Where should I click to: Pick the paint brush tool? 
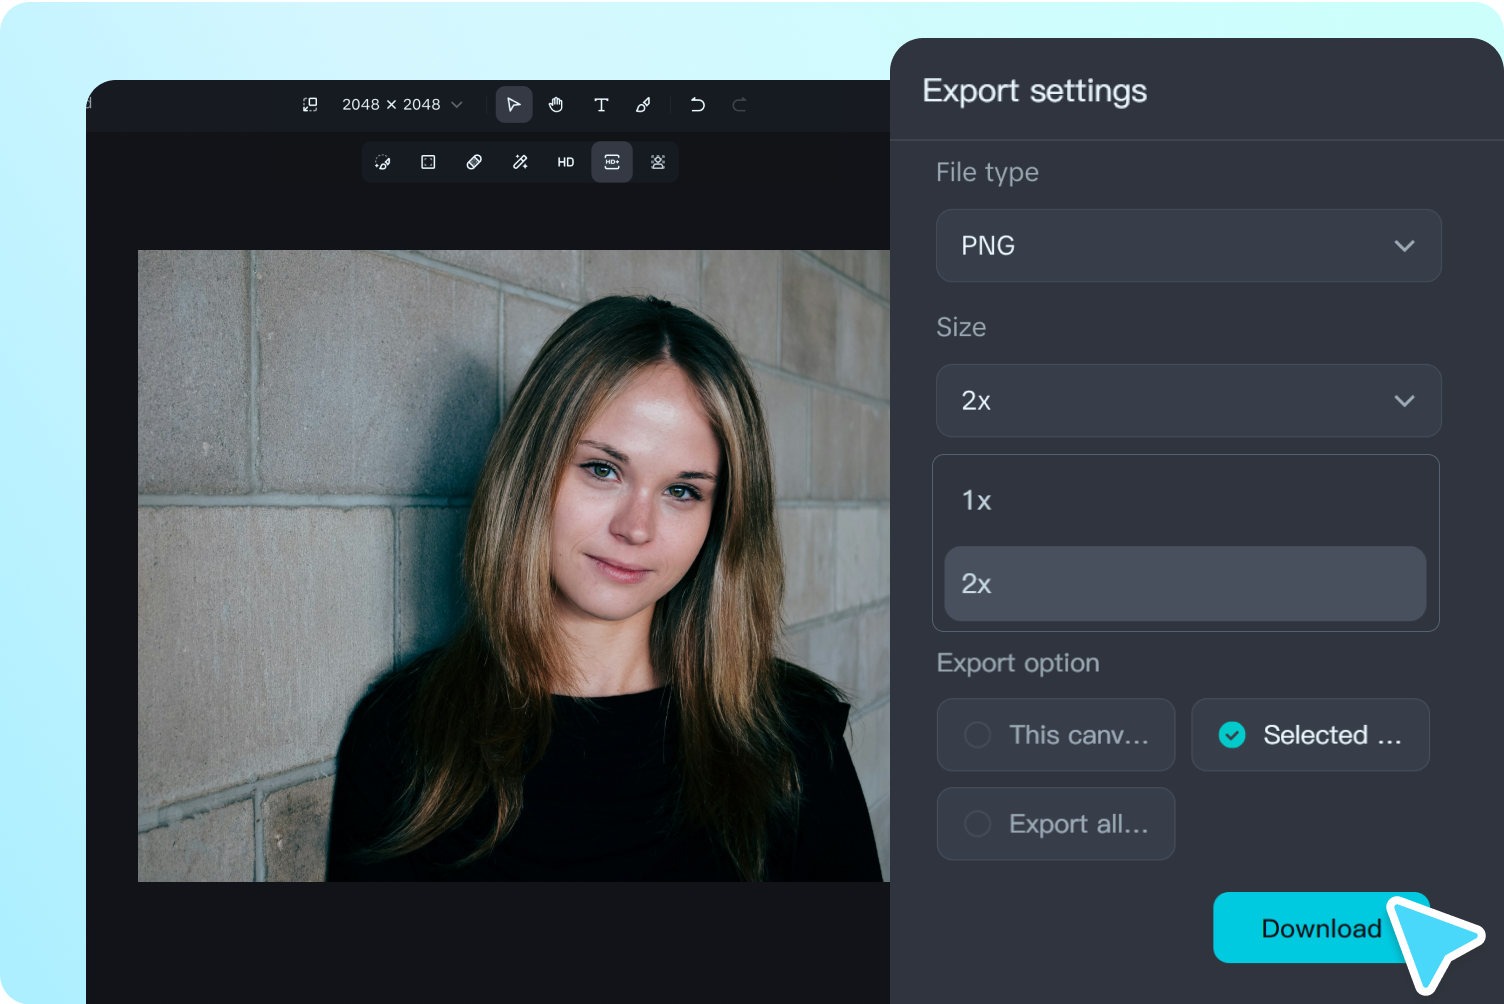click(x=643, y=105)
